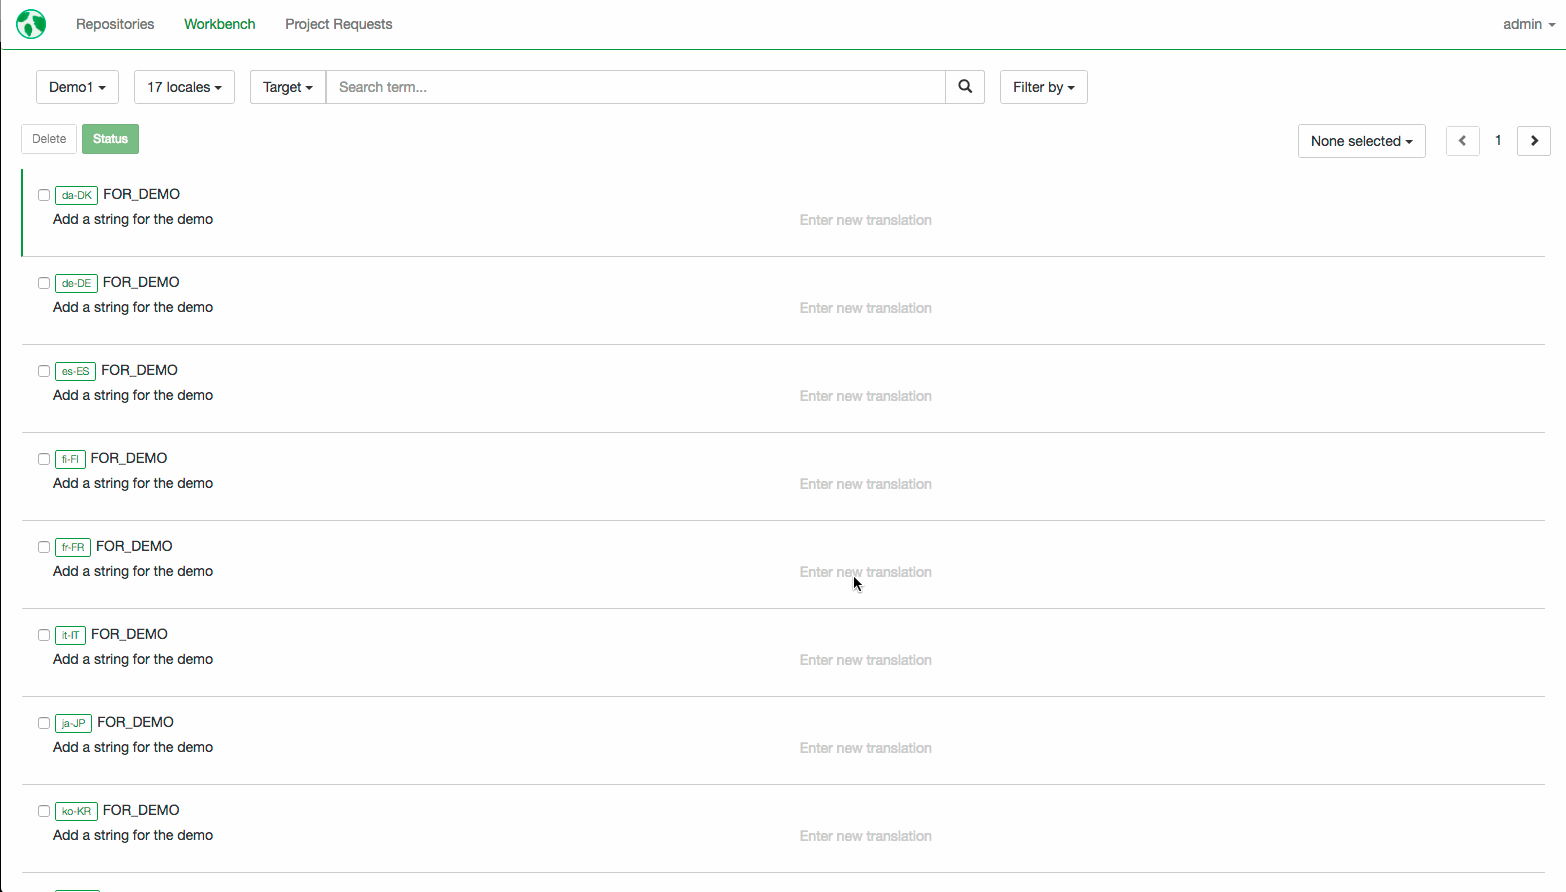Open the Project Requests tab
The width and height of the screenshot is (1566, 892).
(338, 24)
